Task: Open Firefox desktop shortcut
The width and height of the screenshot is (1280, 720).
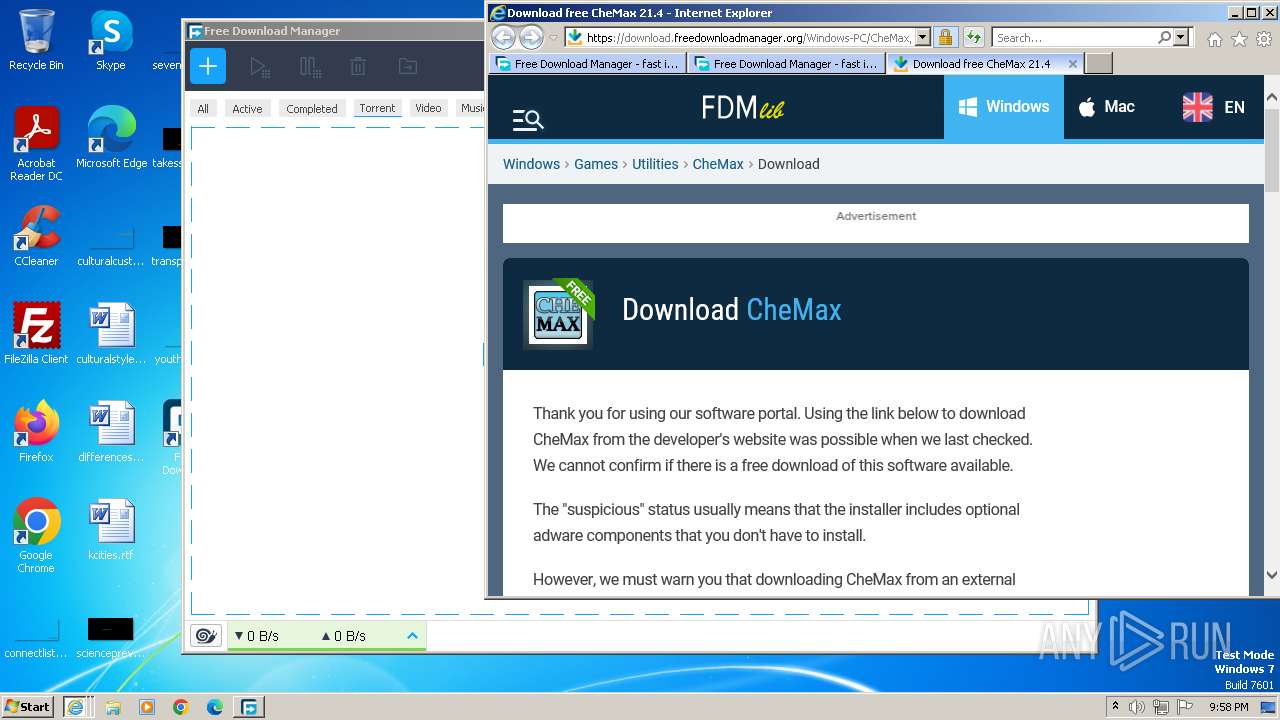Action: coord(36,432)
